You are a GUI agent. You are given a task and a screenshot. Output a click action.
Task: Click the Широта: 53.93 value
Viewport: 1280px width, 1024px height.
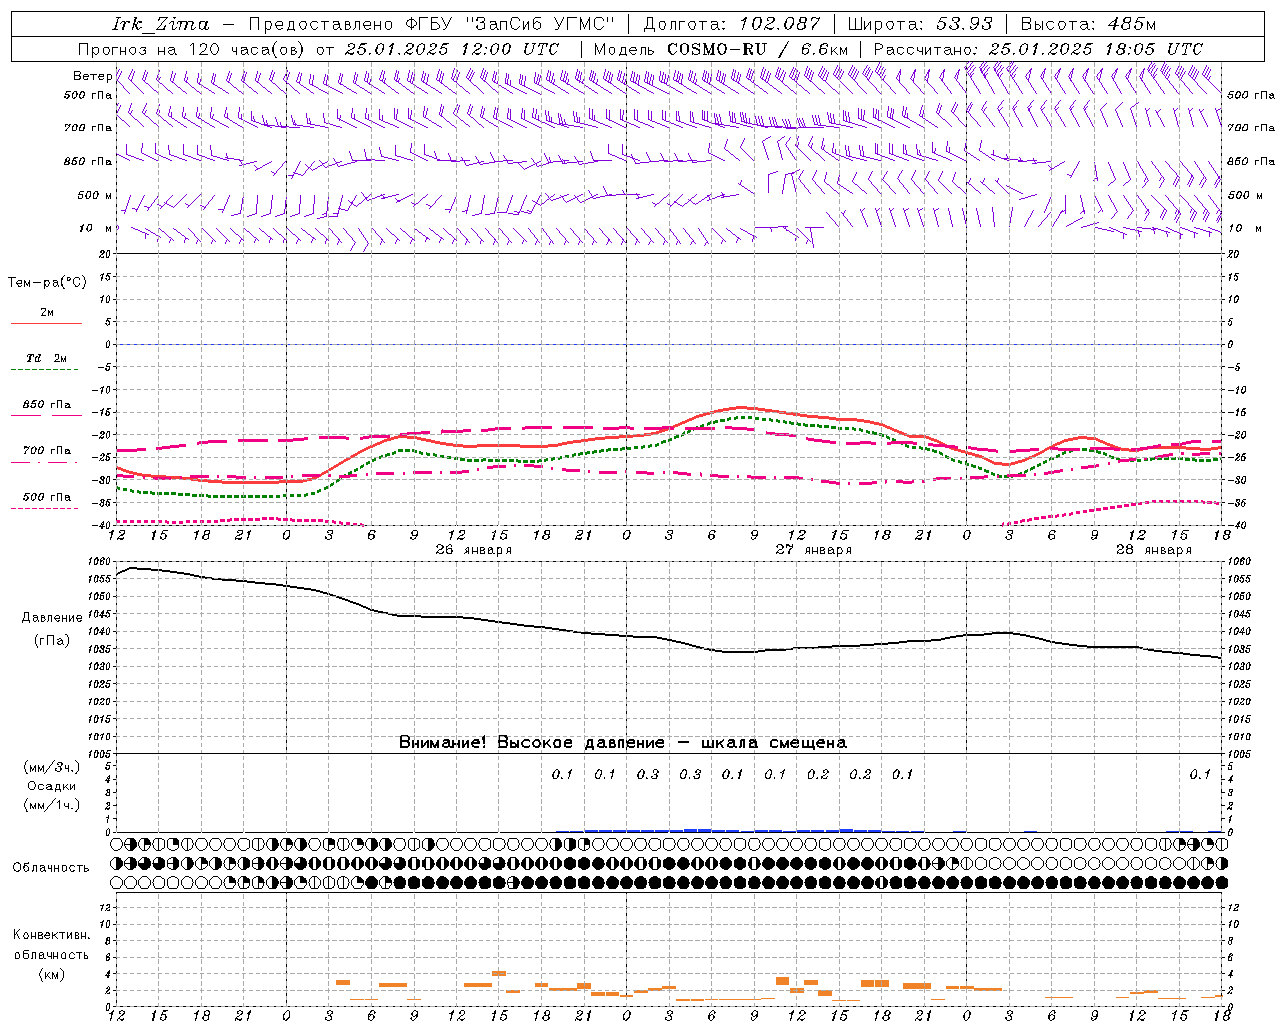click(x=920, y=24)
